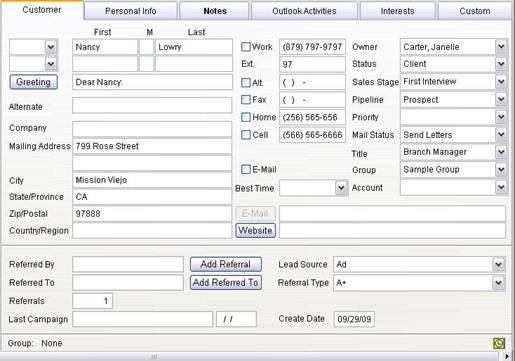The image size is (515, 361).
Task: Click the Cell phone number field
Action: click(x=312, y=135)
